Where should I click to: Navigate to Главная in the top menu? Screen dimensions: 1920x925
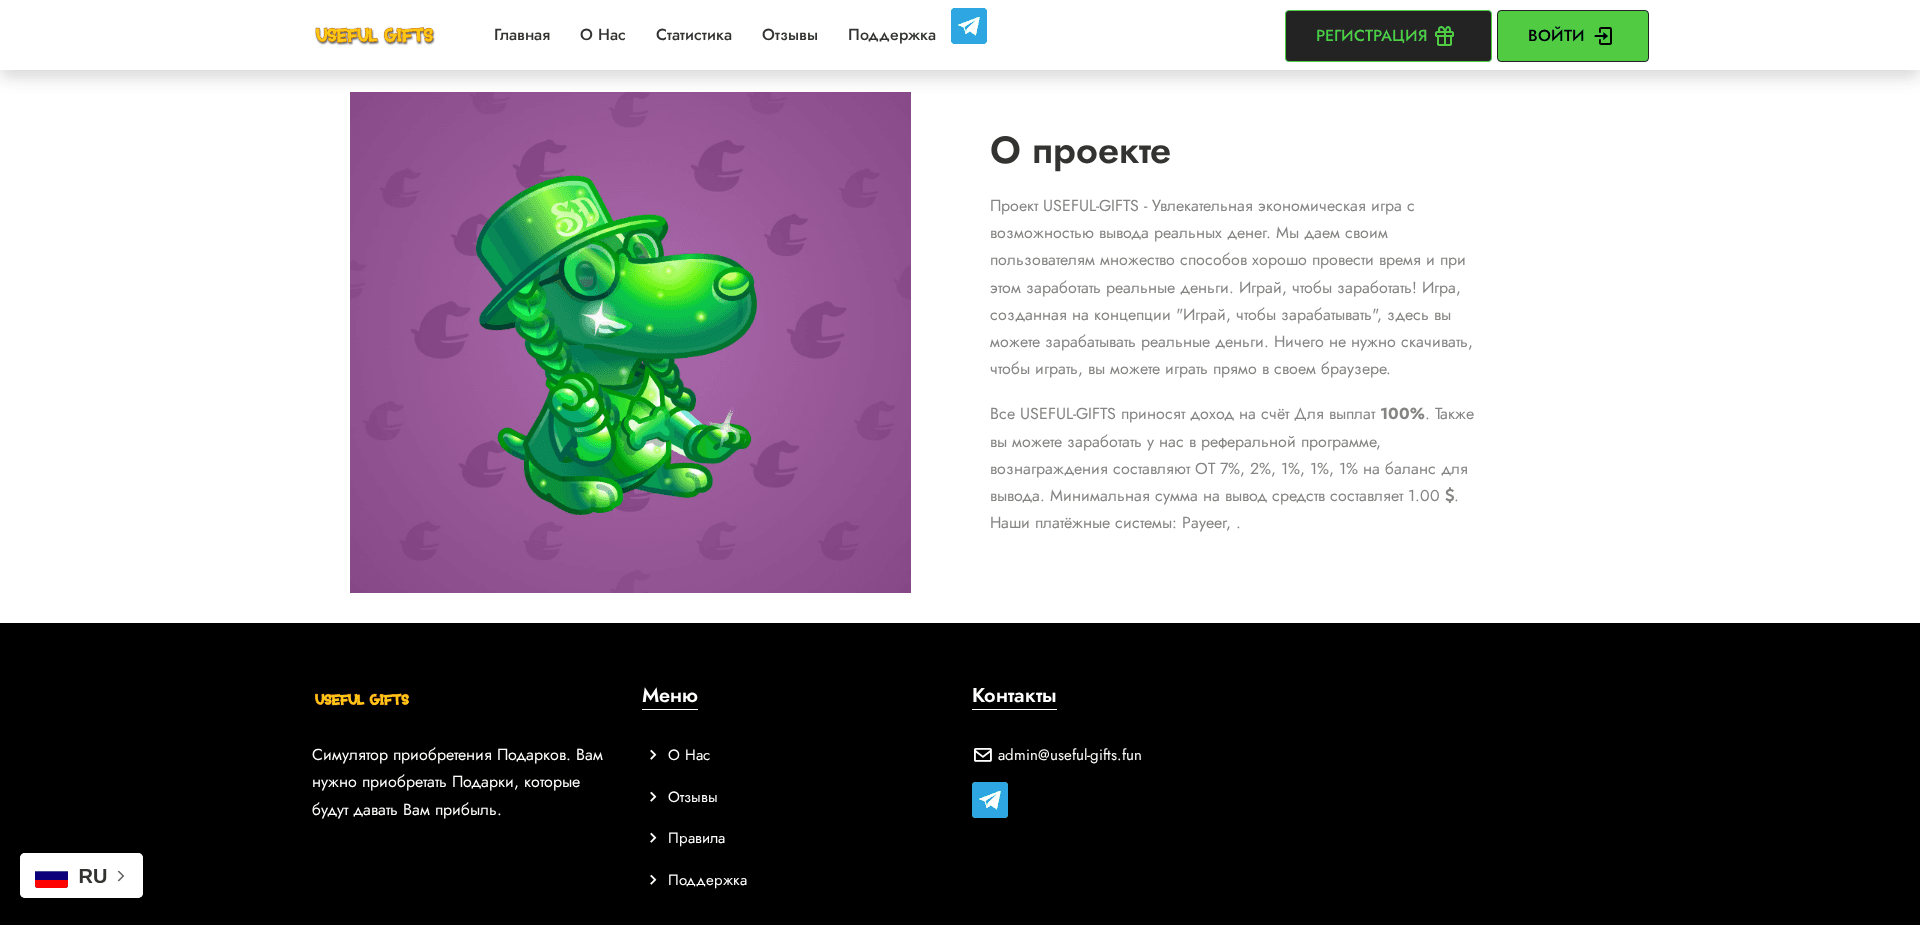click(x=521, y=35)
